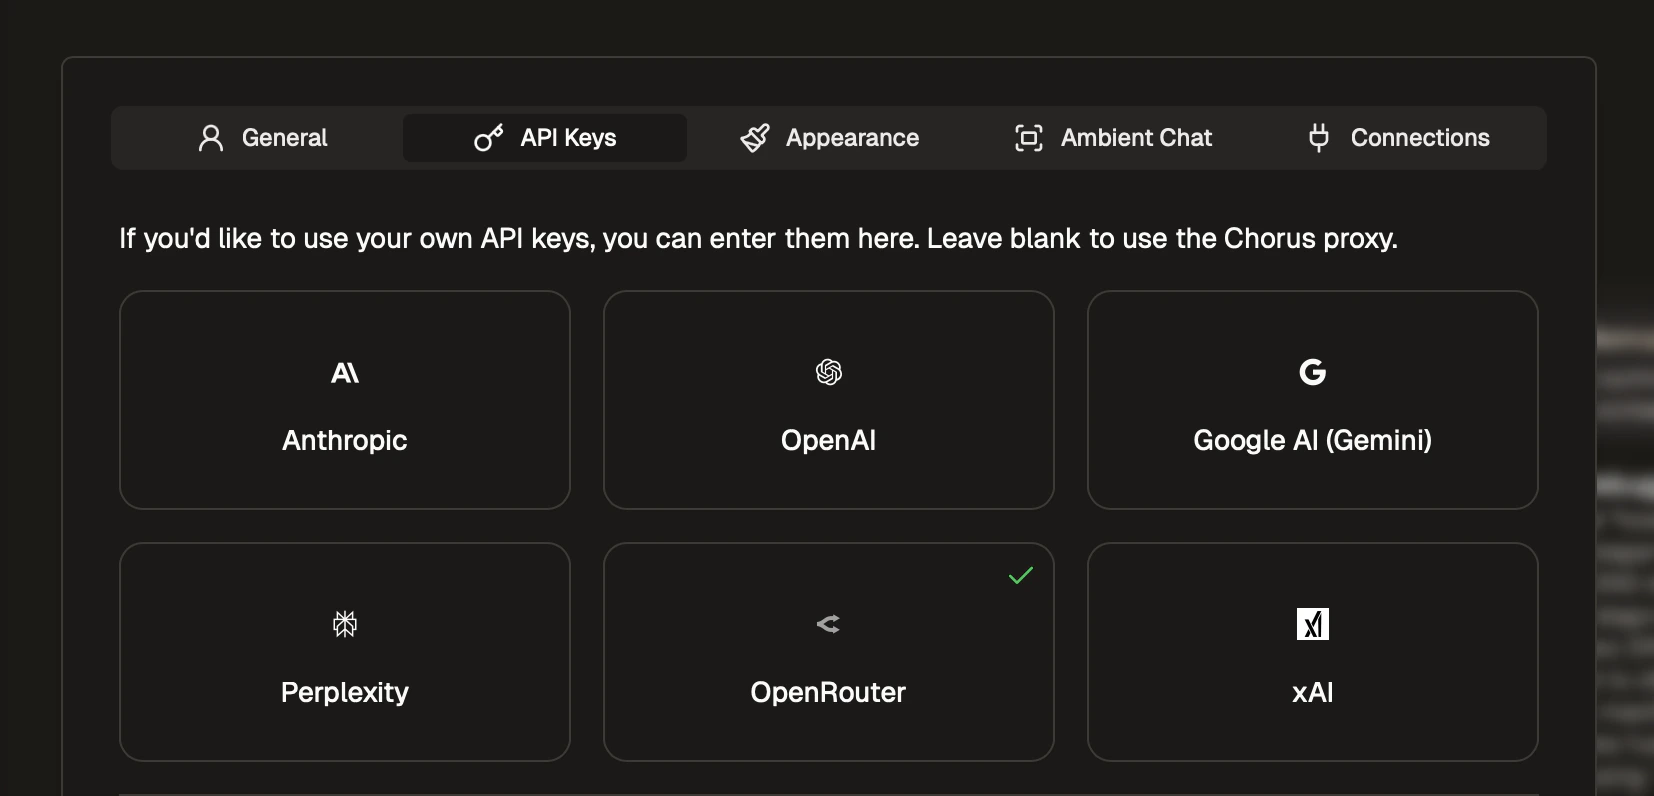1654x796 pixels.
Task: Click the OpenRouter logo icon
Action: (x=828, y=624)
